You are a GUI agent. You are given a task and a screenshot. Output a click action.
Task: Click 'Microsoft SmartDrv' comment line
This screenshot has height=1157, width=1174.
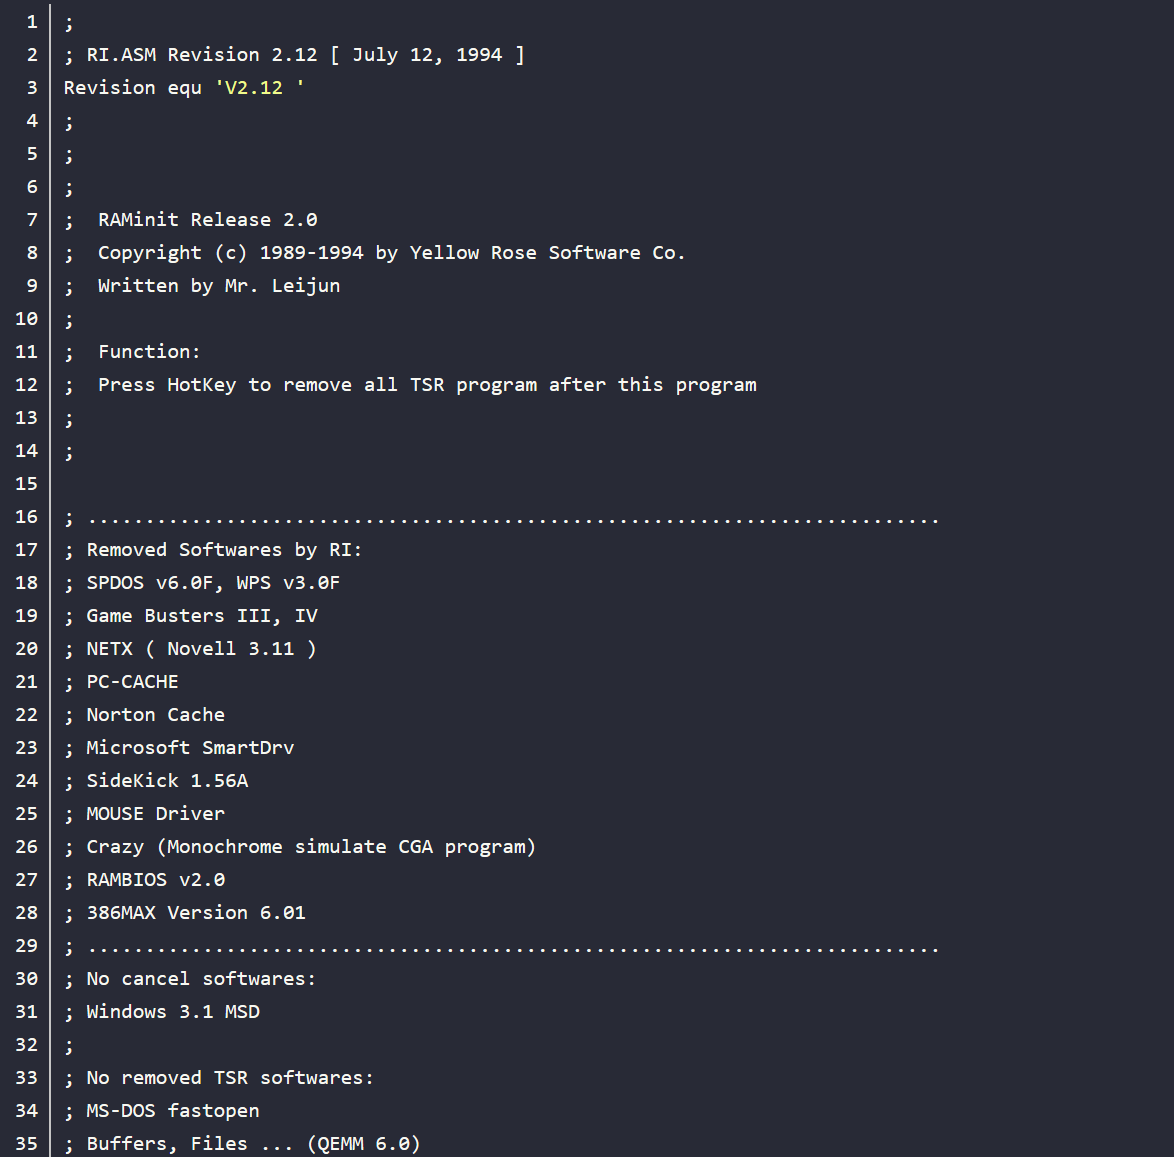190,748
